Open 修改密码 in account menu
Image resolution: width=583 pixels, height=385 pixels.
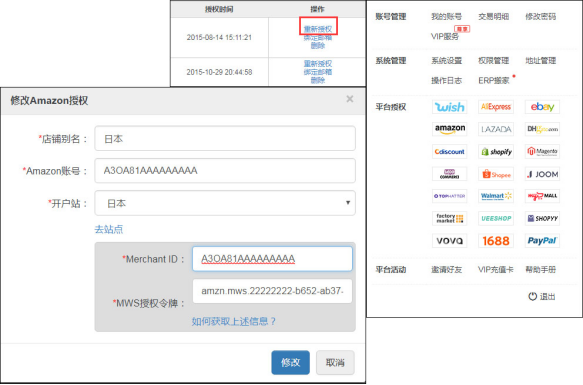point(540,16)
